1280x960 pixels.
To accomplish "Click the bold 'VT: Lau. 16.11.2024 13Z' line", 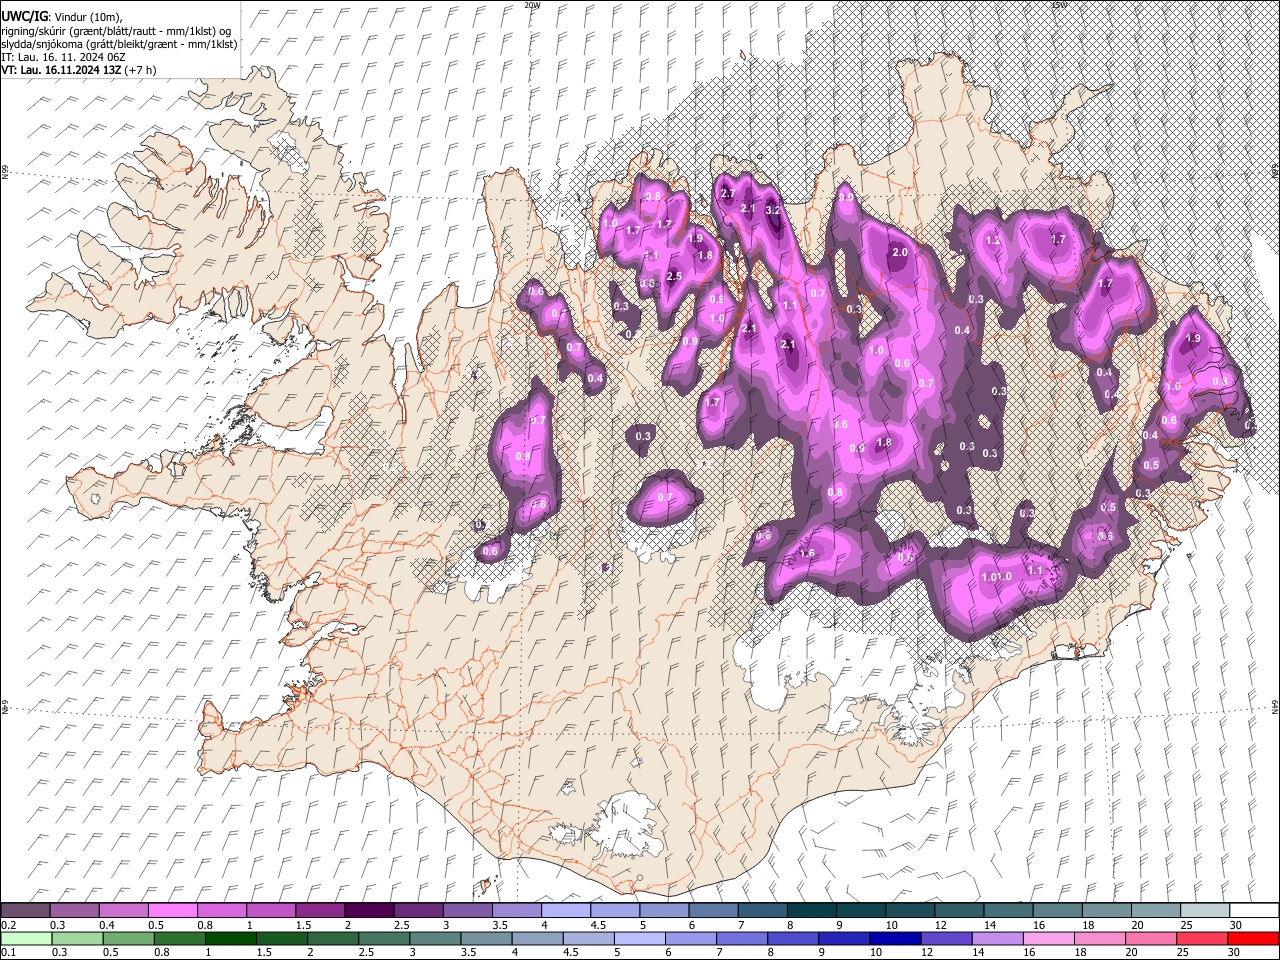I will (61, 70).
